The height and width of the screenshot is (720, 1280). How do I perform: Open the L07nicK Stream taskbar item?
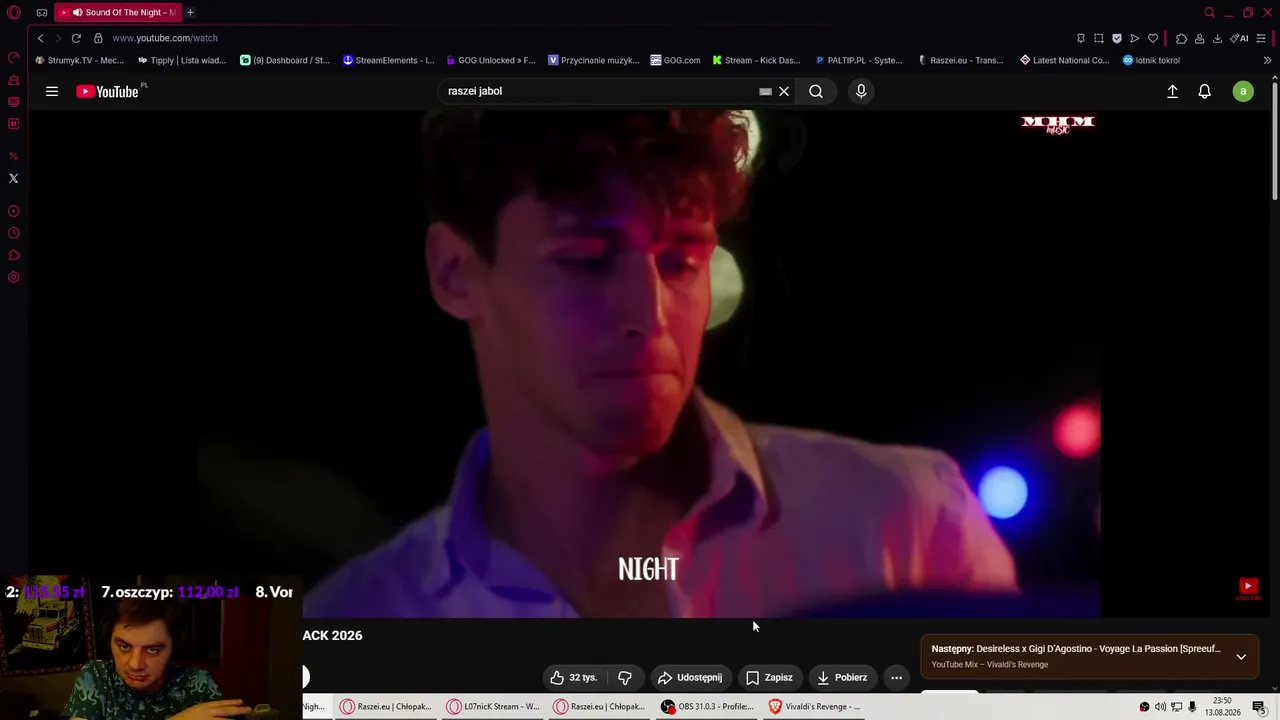pos(494,706)
